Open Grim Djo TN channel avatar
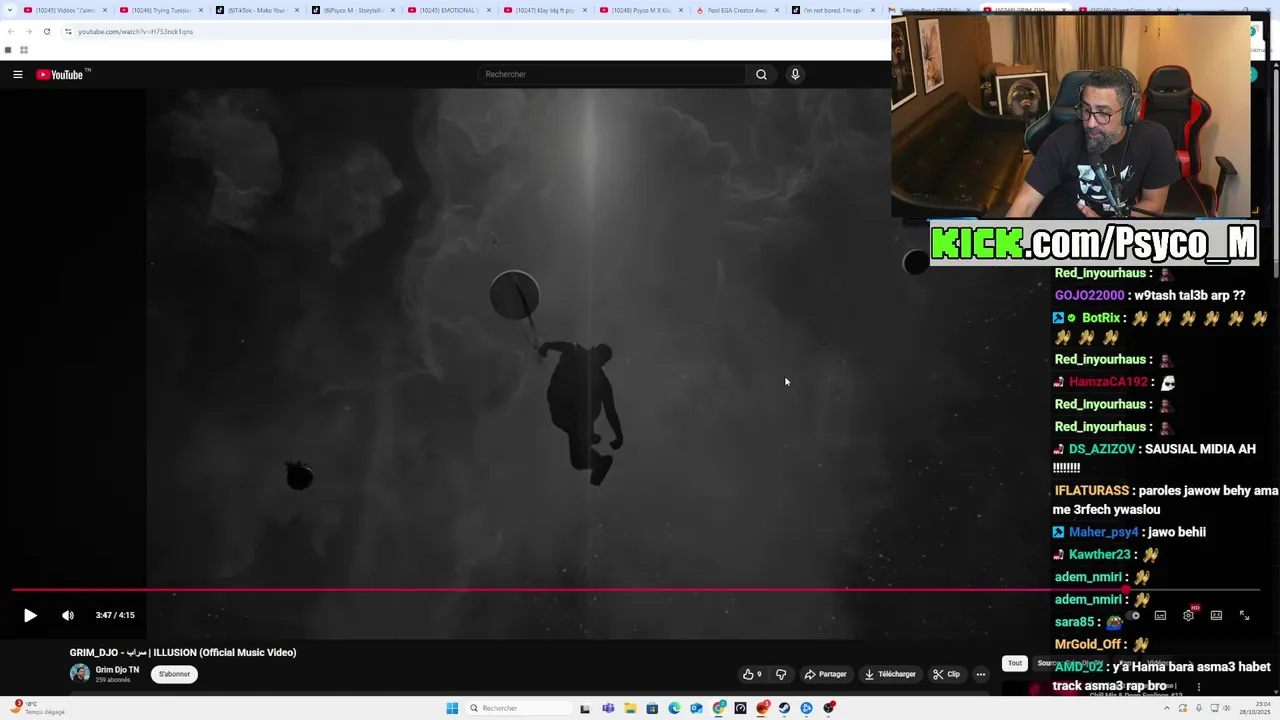The height and width of the screenshot is (720, 1280). pos(79,673)
